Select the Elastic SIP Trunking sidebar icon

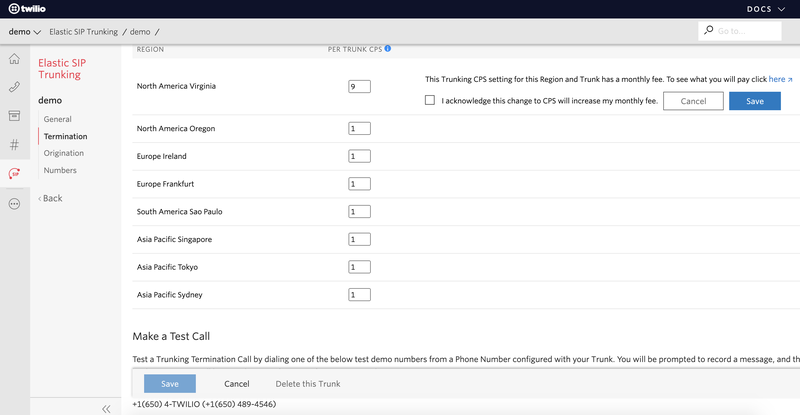(14, 174)
